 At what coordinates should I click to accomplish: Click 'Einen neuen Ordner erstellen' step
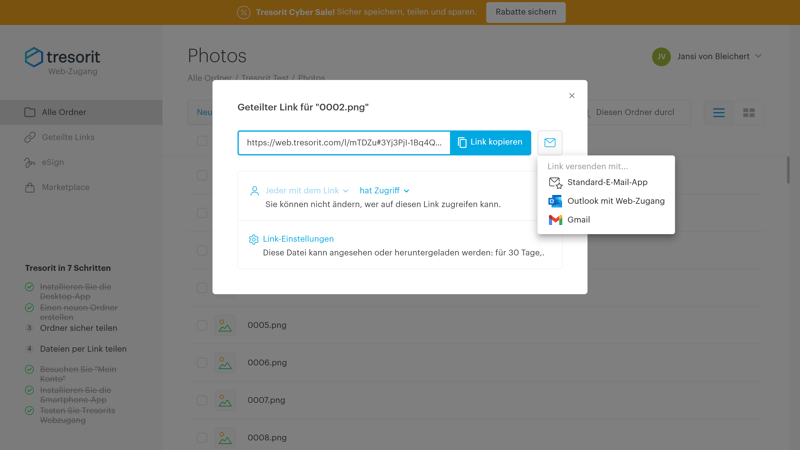(x=79, y=312)
